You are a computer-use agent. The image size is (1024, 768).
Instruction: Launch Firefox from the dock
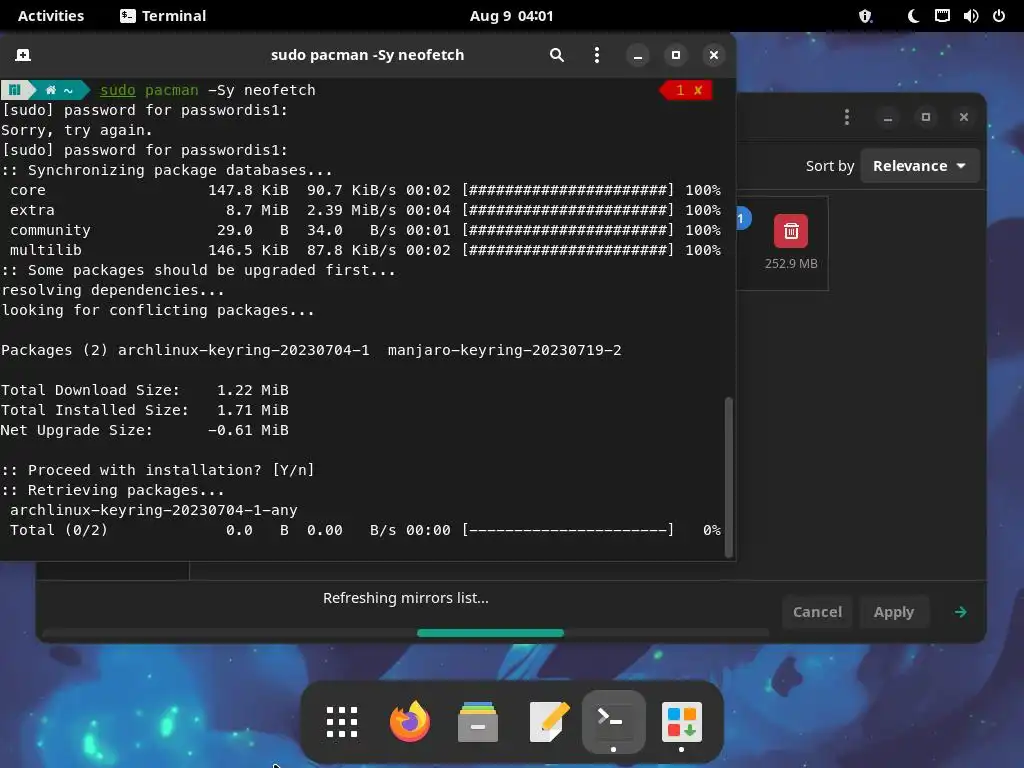[410, 722]
